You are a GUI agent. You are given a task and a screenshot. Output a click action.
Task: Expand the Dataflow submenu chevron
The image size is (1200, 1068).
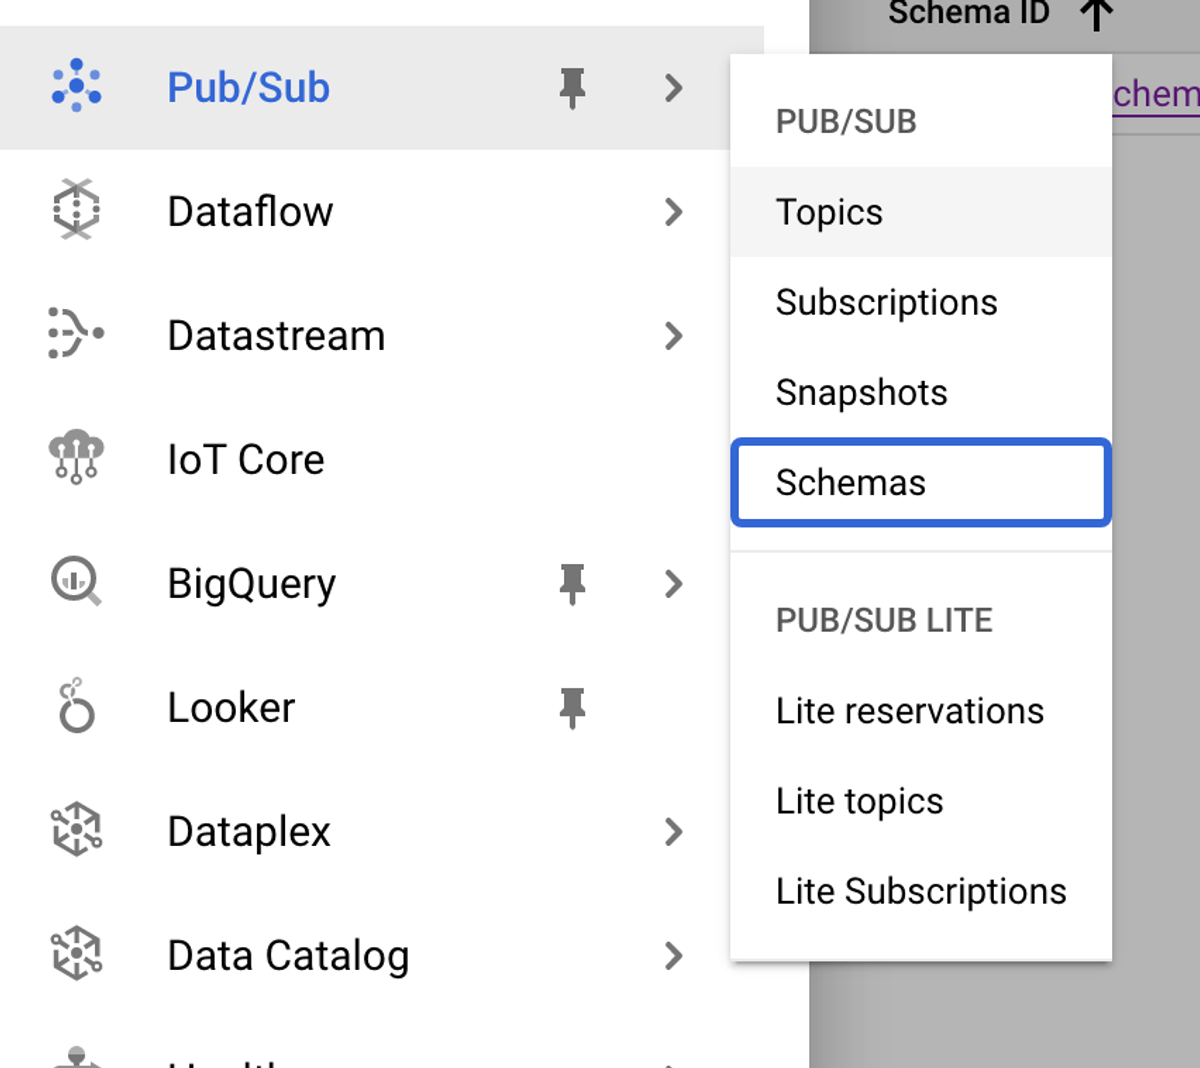(x=675, y=211)
